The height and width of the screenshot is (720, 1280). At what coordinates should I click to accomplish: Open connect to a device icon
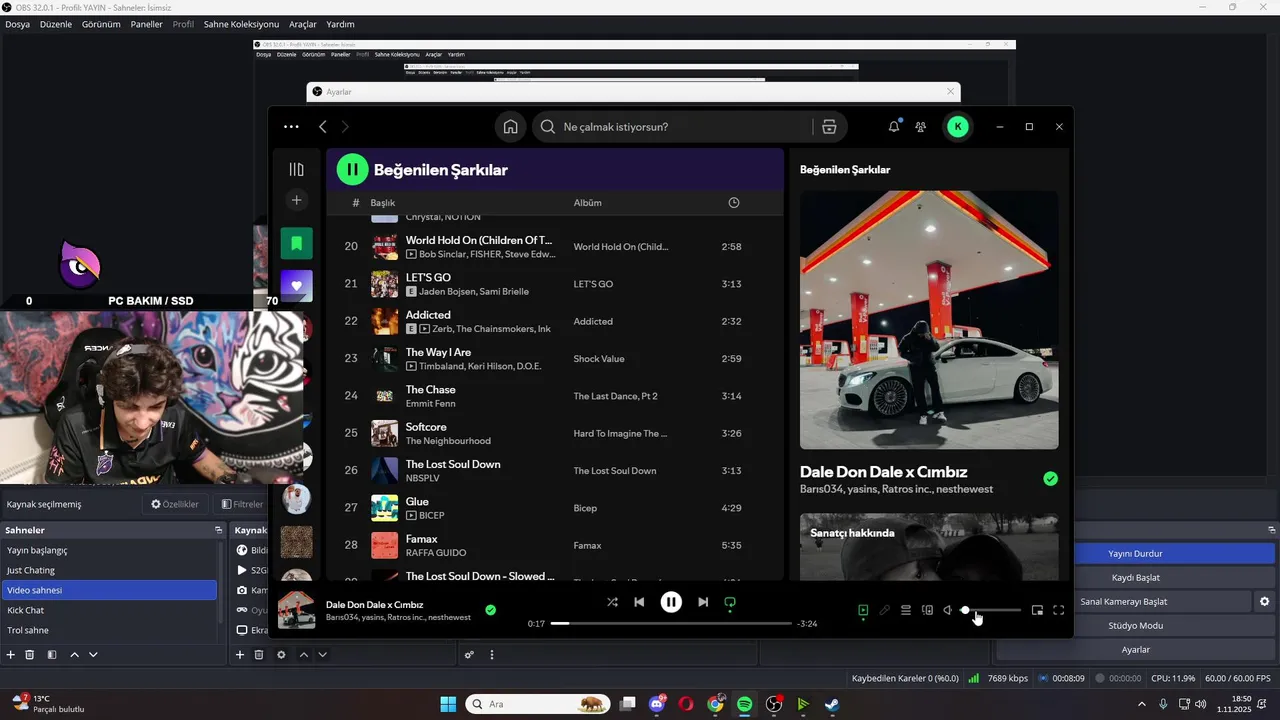[x=927, y=610]
